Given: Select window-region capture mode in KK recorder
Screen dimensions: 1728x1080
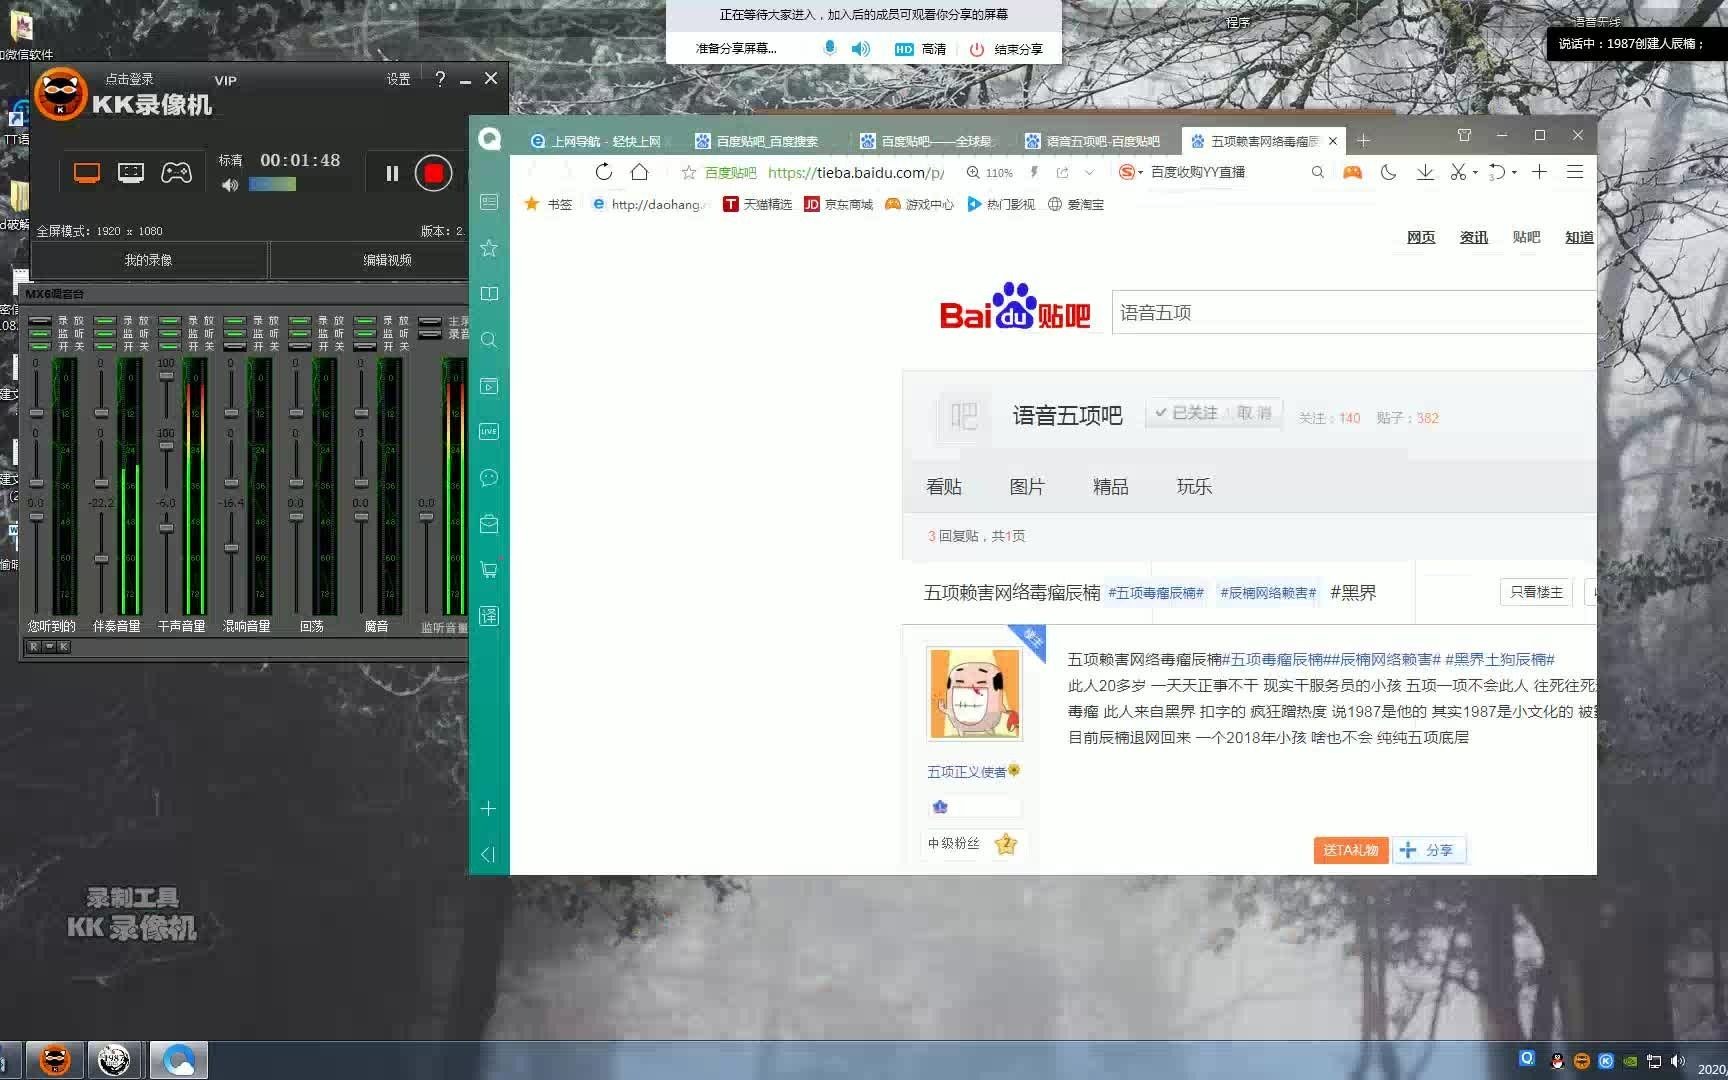Looking at the screenshot, I should pyautogui.click(x=131, y=173).
